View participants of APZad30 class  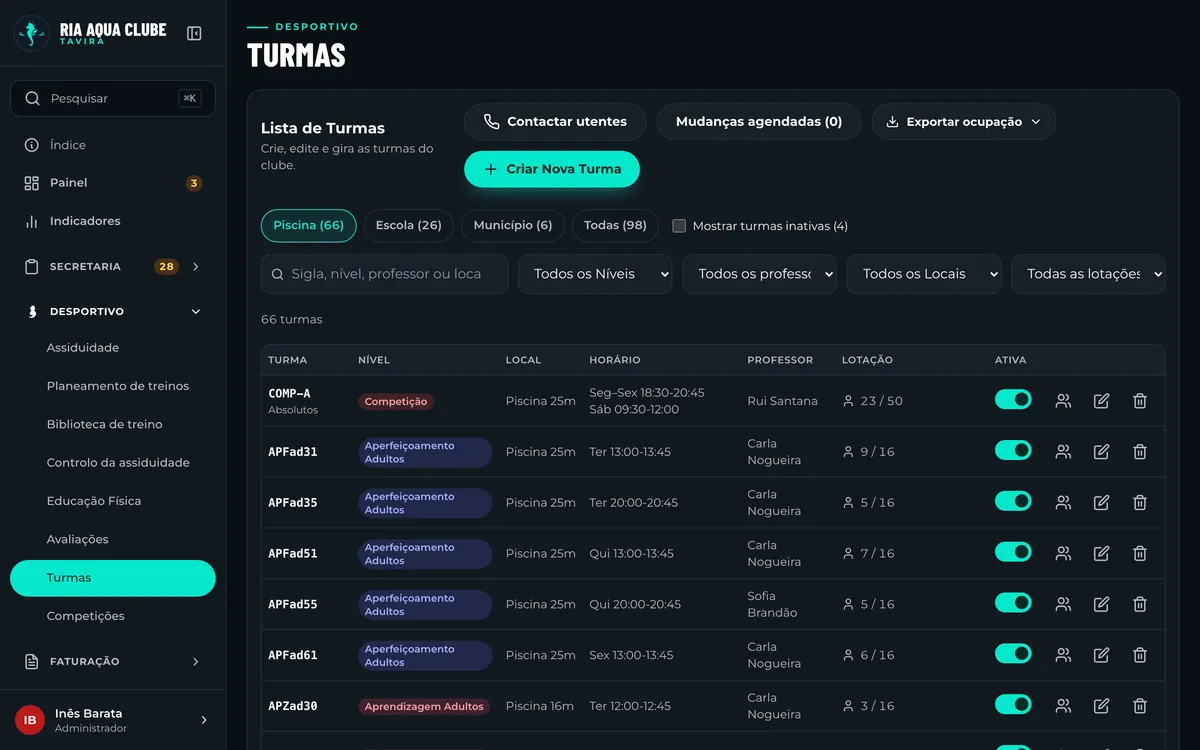pyautogui.click(x=1063, y=706)
